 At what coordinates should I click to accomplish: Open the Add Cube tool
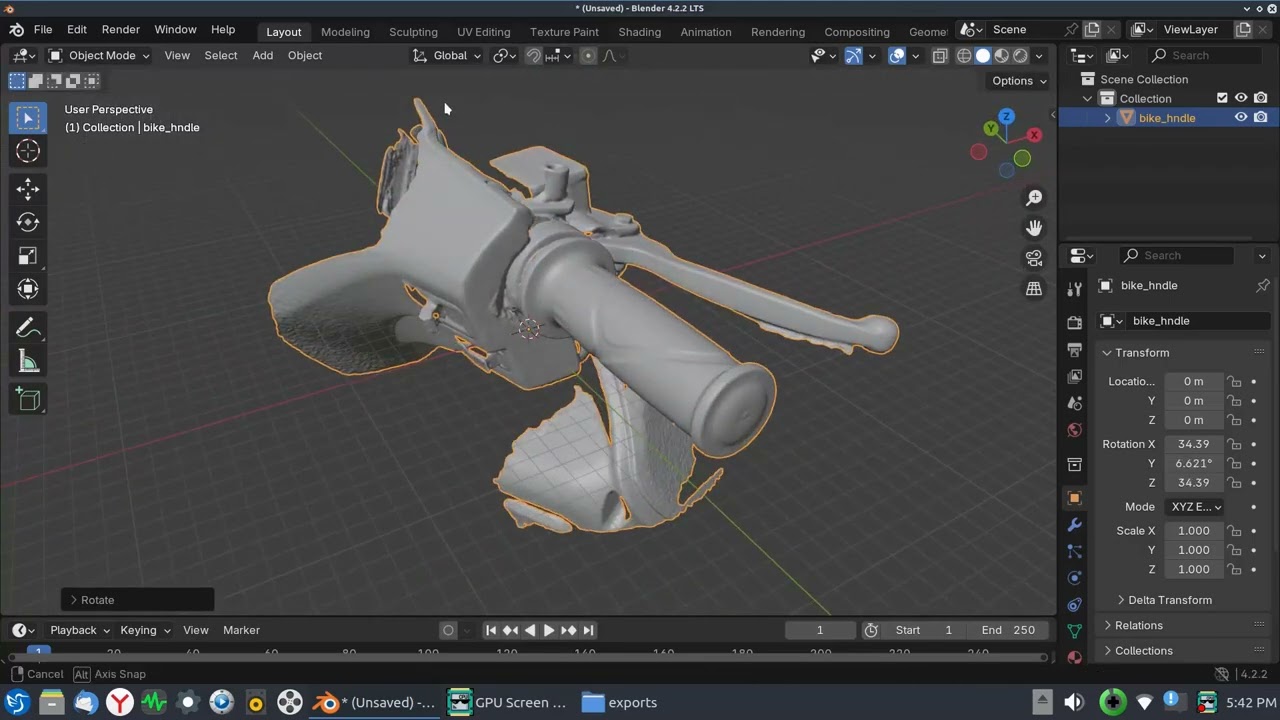[x=28, y=400]
